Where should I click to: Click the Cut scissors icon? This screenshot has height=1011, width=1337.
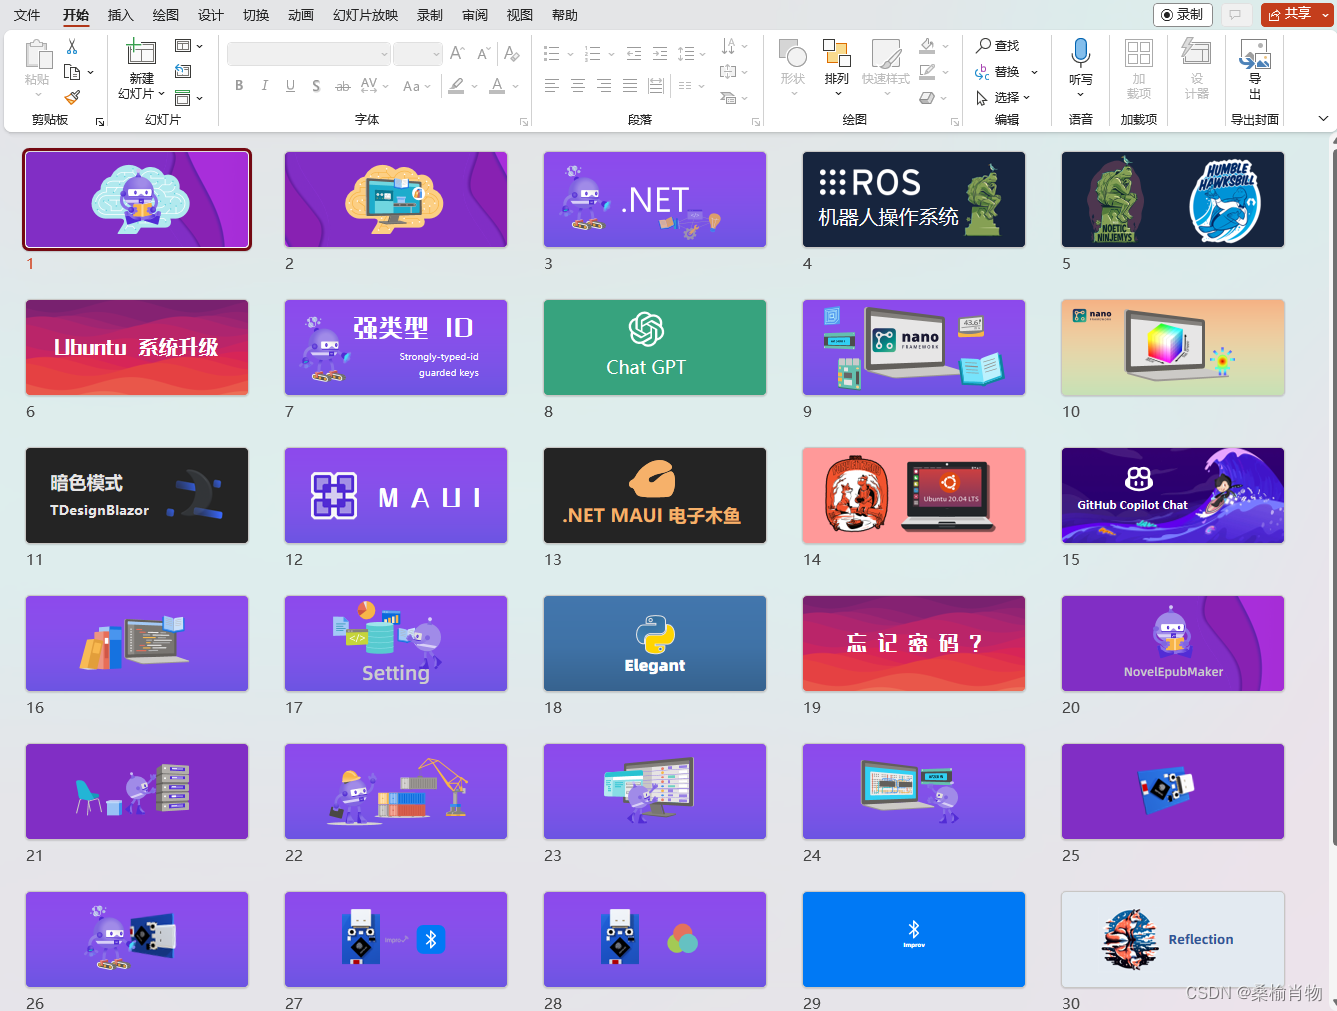[x=72, y=46]
